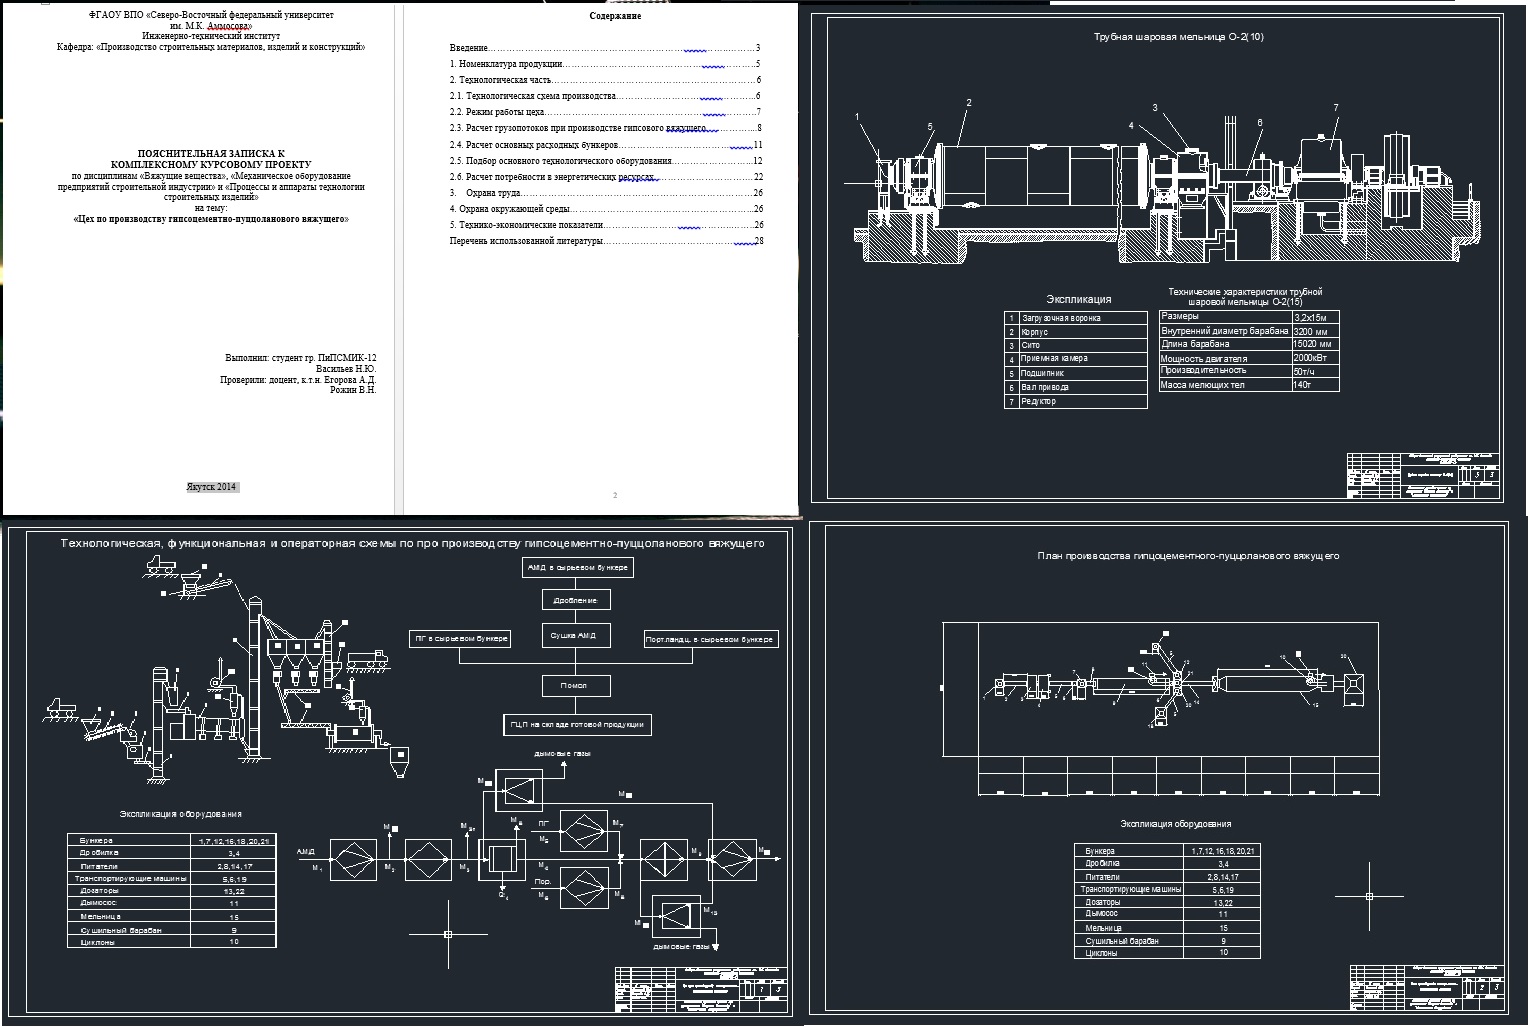Image resolution: width=1529 pixels, height=1027 pixels.
Task: Select 'Бункера' row in the plan drawing table
Action: pos(1168,851)
